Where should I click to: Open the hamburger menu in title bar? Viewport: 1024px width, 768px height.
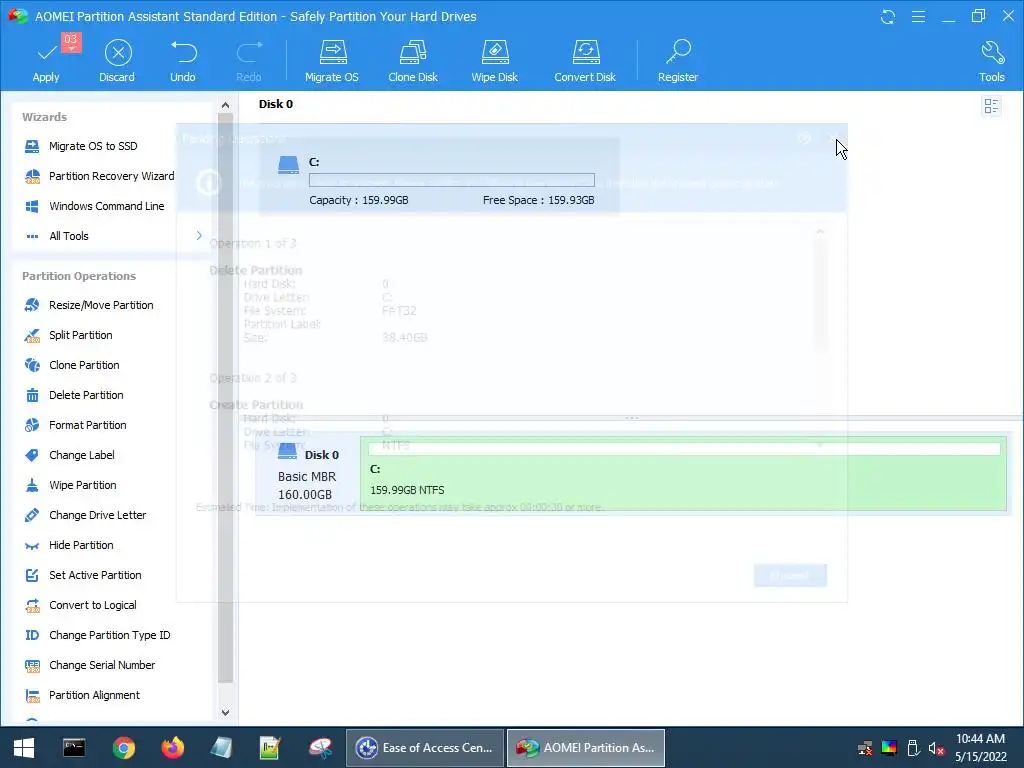(x=918, y=16)
